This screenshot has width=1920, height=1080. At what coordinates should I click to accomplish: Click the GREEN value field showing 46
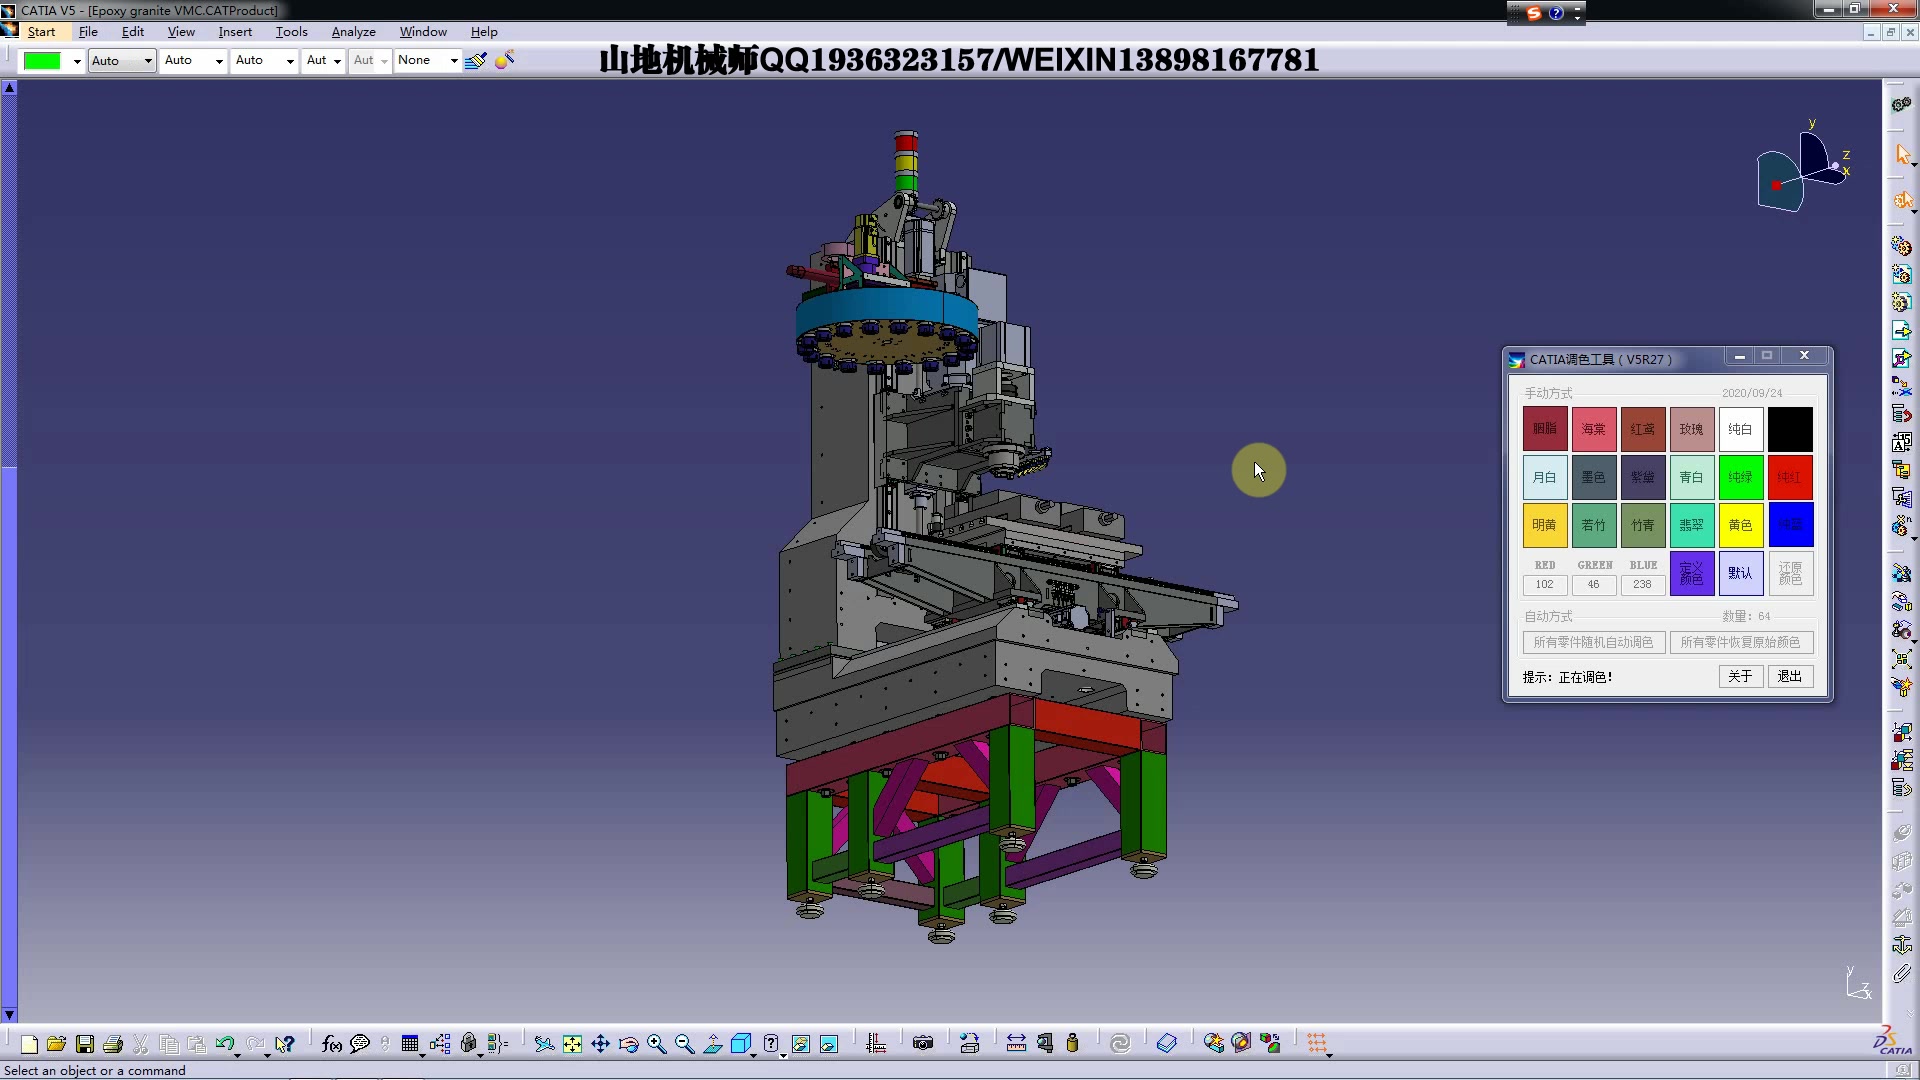[x=1594, y=584]
